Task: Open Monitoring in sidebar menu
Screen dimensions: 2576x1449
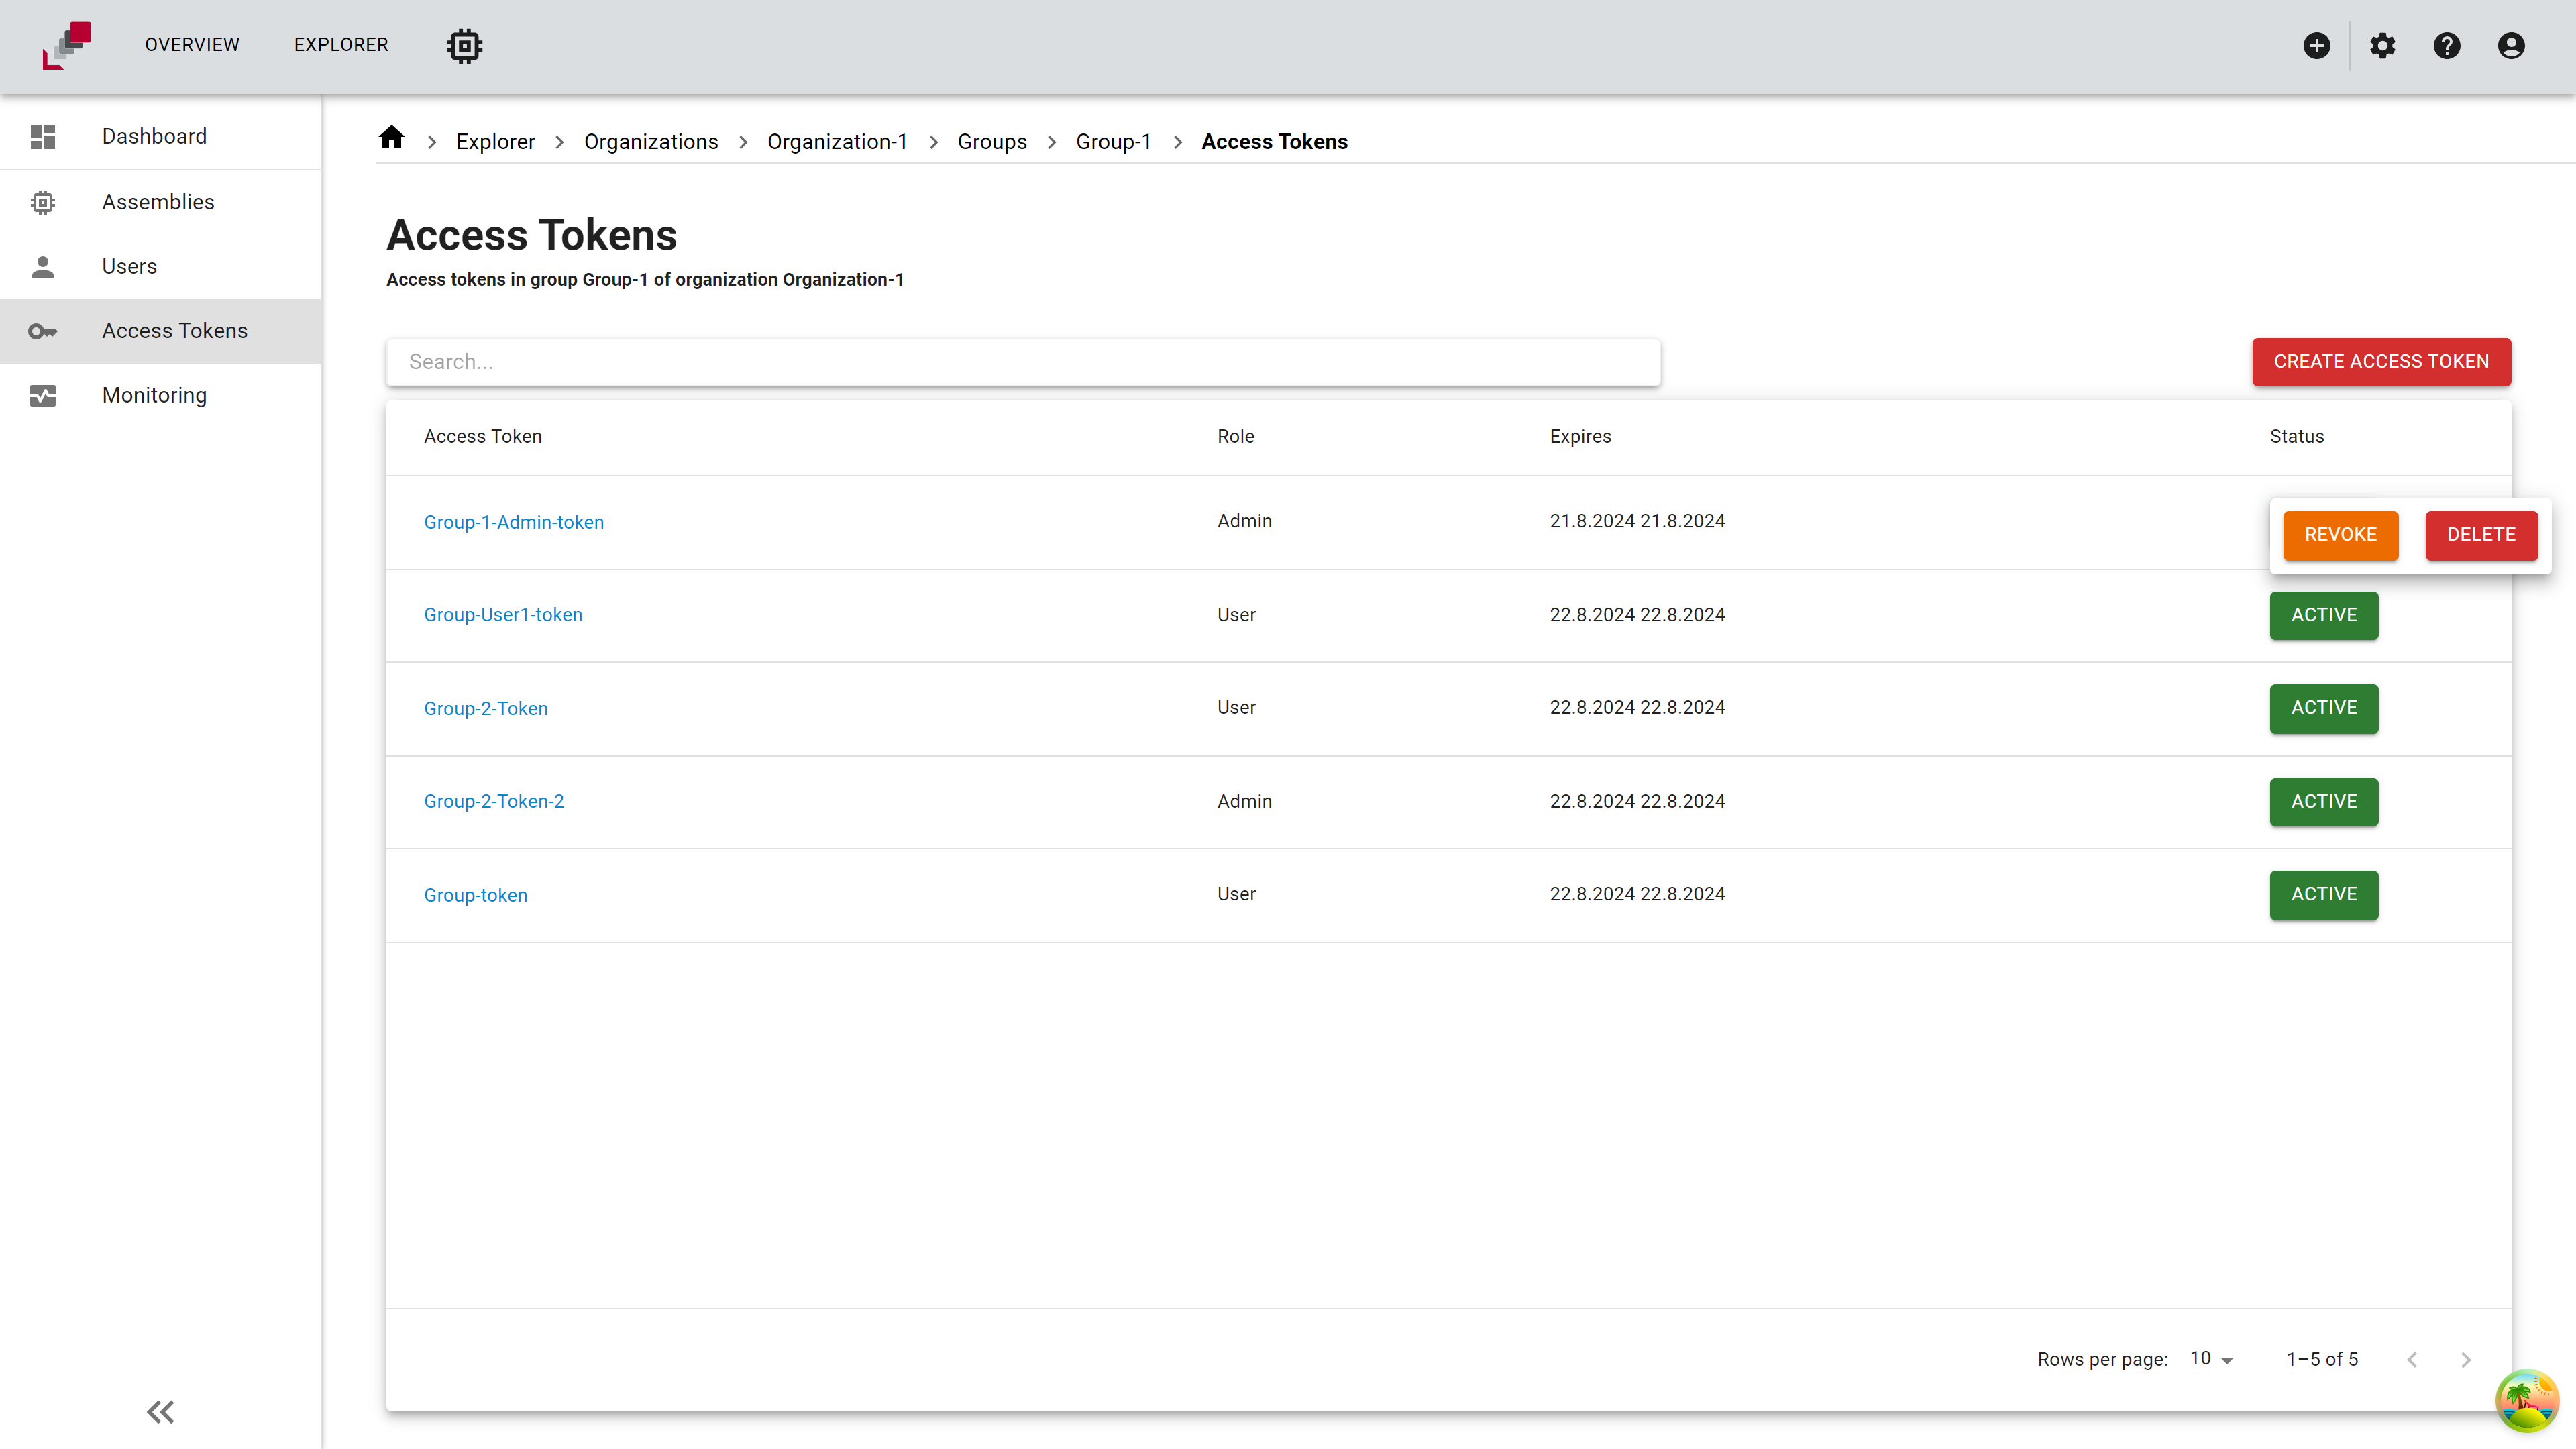Action: pos(160,396)
